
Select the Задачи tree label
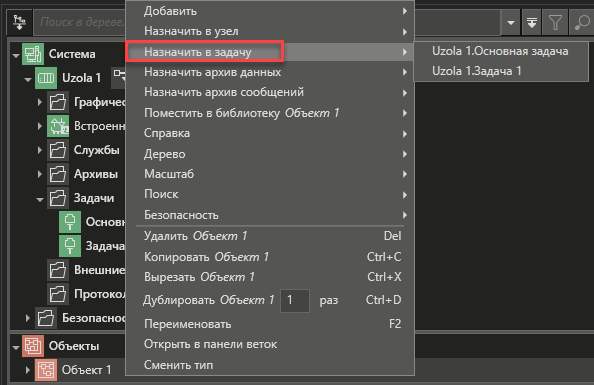tap(94, 198)
